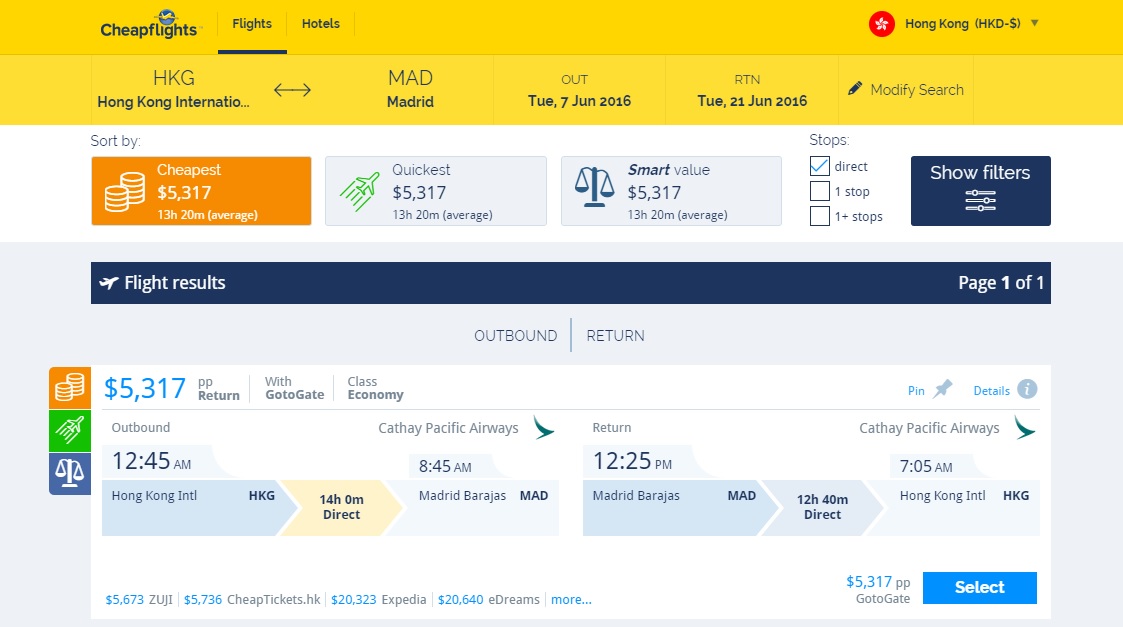Open the Details info icon

(1027, 390)
